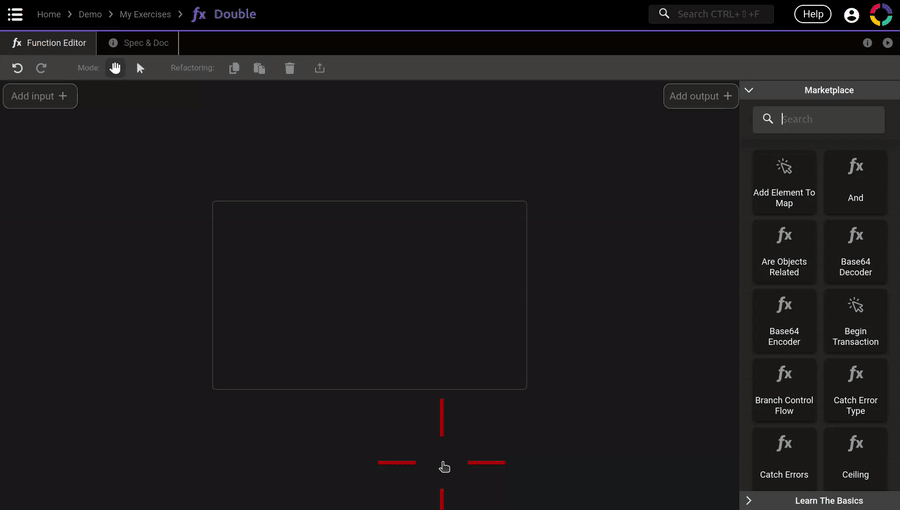The height and width of the screenshot is (510, 900).
Task: Switch to hand pan mode
Action: click(x=115, y=68)
